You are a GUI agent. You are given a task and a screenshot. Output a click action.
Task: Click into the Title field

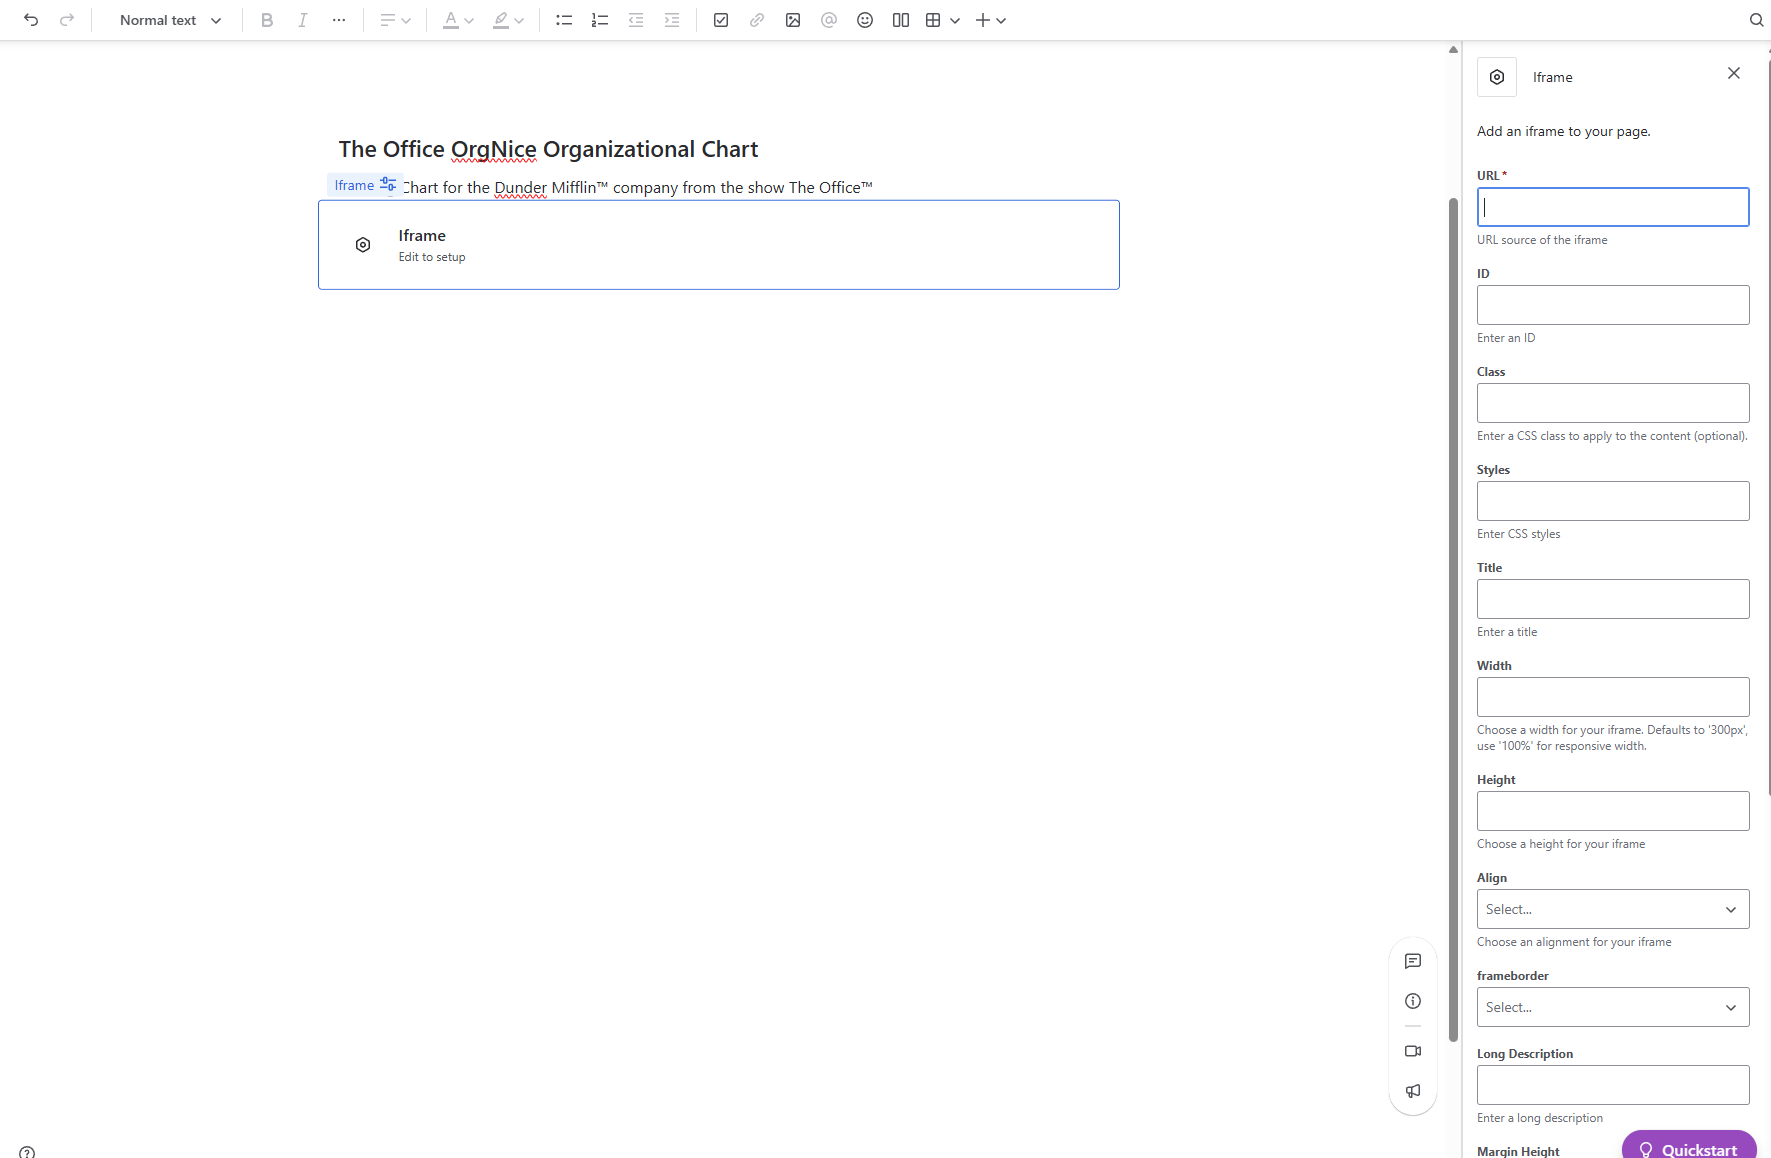1613,599
